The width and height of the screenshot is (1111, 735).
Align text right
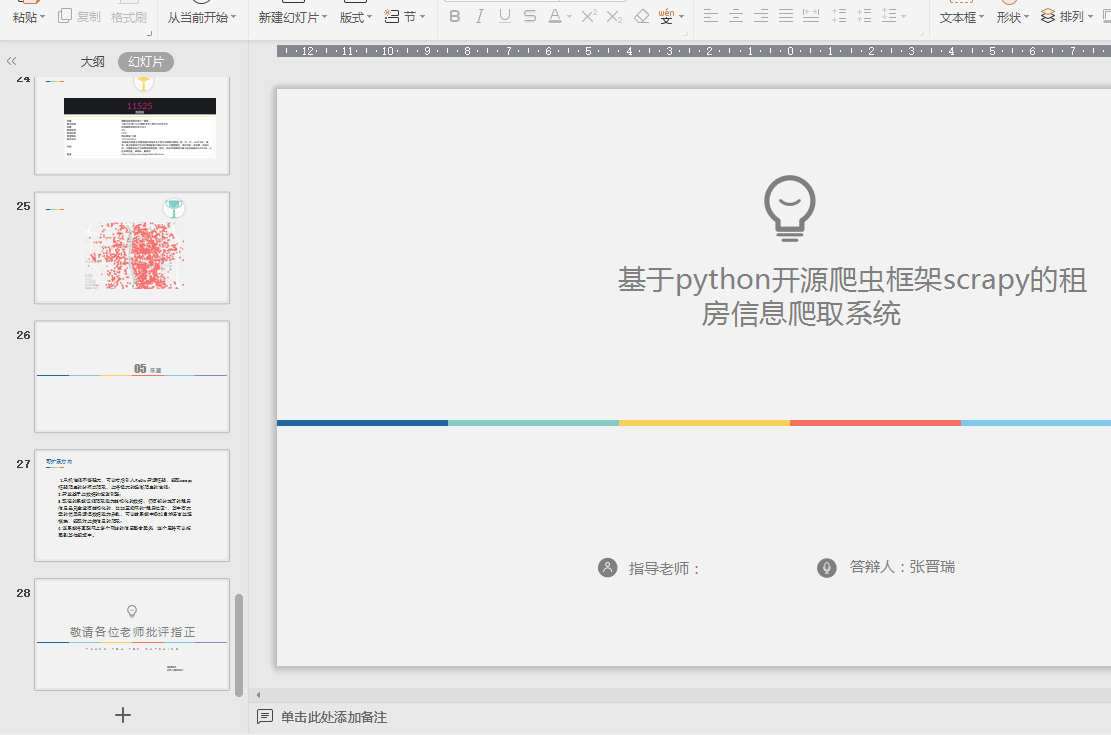[761, 16]
